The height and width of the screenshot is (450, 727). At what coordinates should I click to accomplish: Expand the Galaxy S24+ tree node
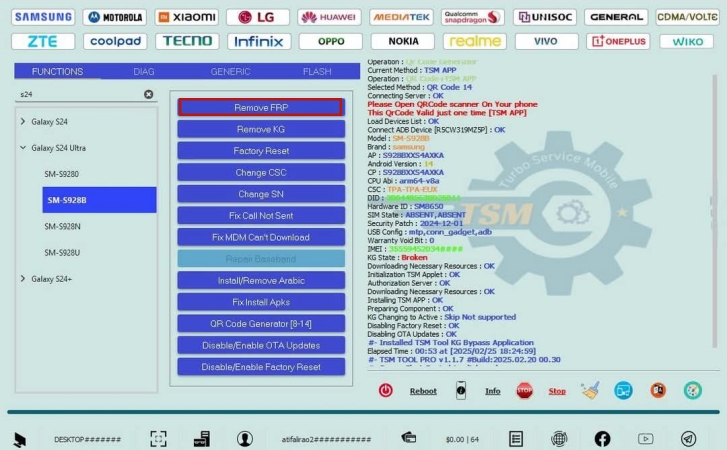[23, 279]
